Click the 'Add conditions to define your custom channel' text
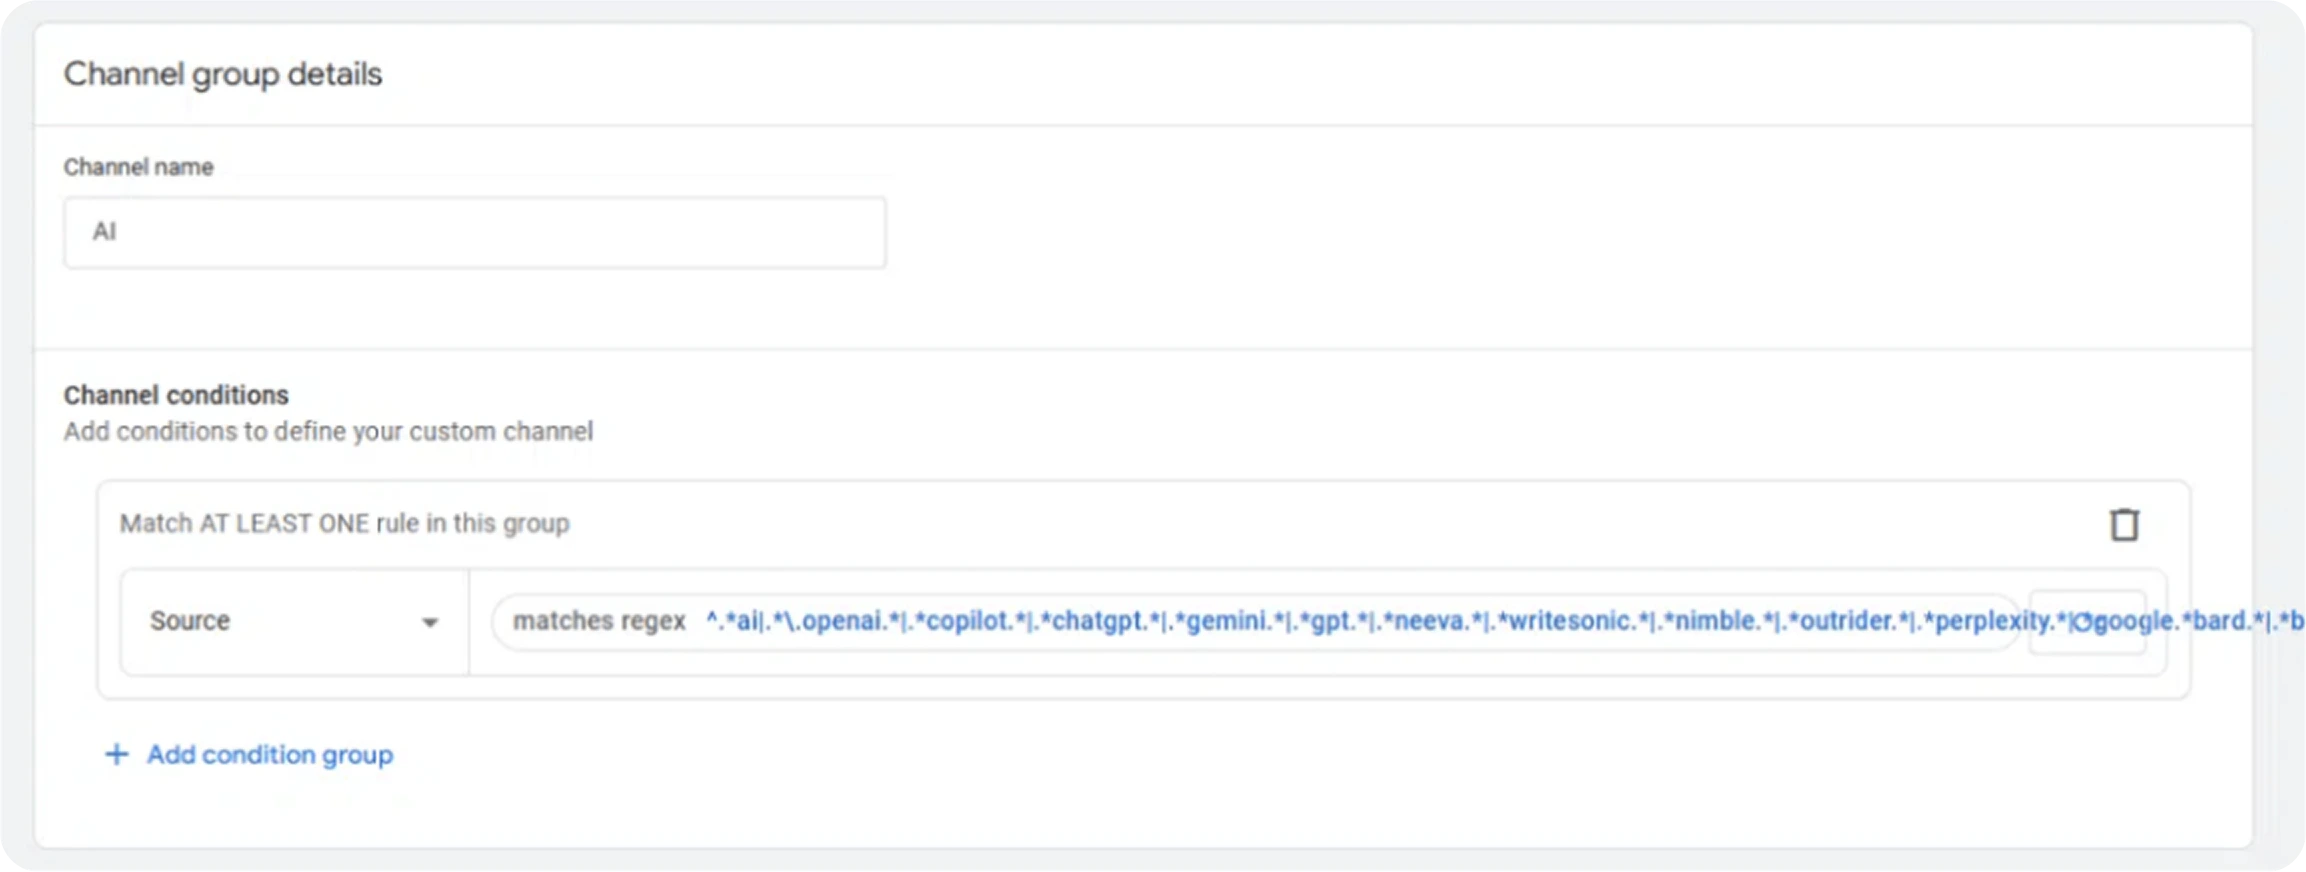This screenshot has width=2306, height=872. click(x=328, y=432)
